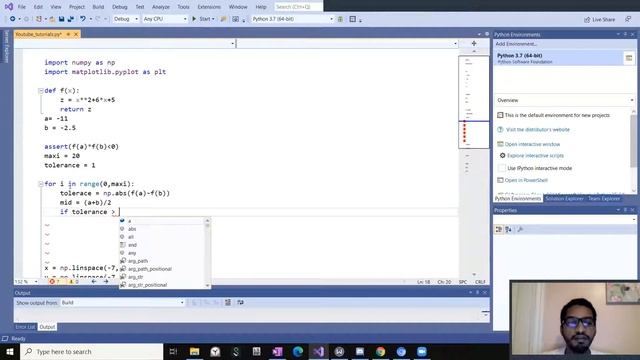The height and width of the screenshot is (360, 640).
Task: Open the Edit menu
Action: [x=38, y=7]
